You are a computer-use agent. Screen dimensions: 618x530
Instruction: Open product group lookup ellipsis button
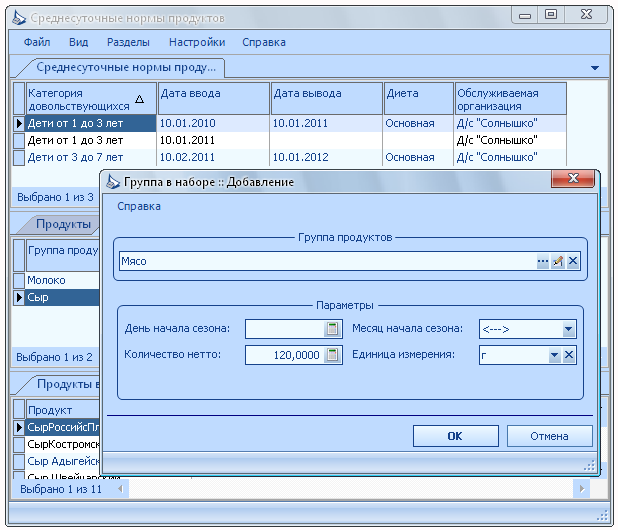tap(543, 261)
